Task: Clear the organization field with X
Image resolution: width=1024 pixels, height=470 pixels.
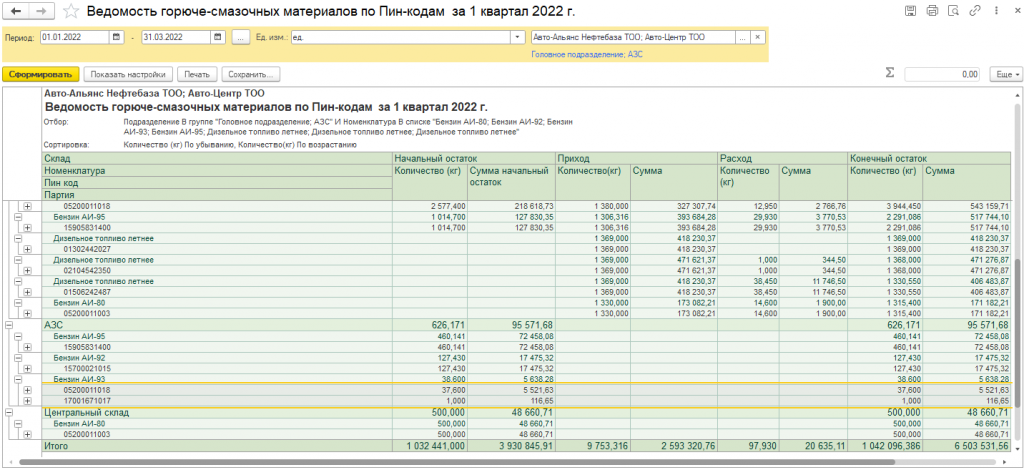Action: click(x=758, y=37)
